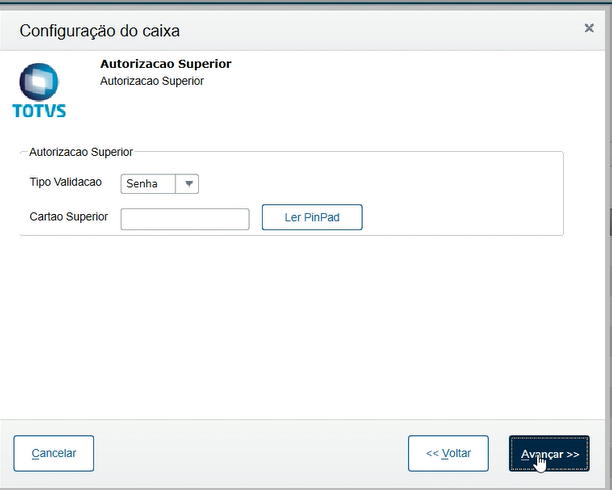The image size is (612, 490).
Task: Click the empty white area below the group box
Action: 300,320
